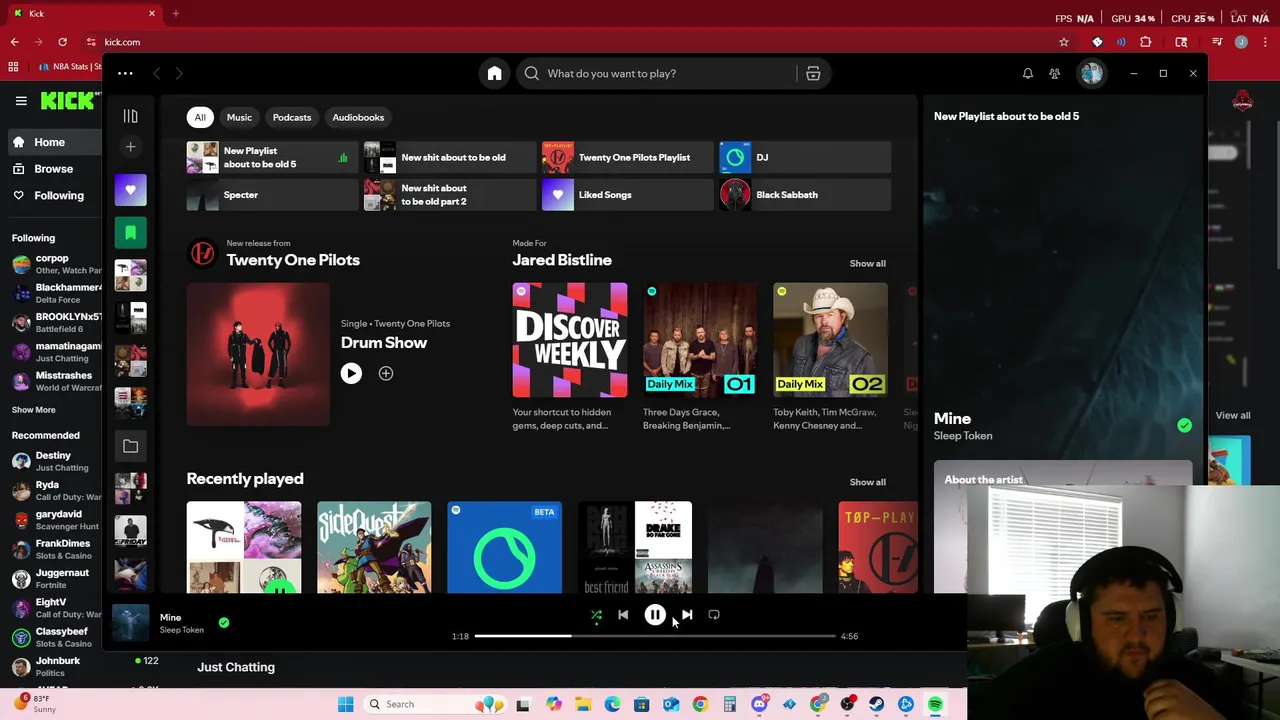This screenshot has width=1280, height=720.
Task: Create new playlist with plus icon
Action: click(130, 147)
